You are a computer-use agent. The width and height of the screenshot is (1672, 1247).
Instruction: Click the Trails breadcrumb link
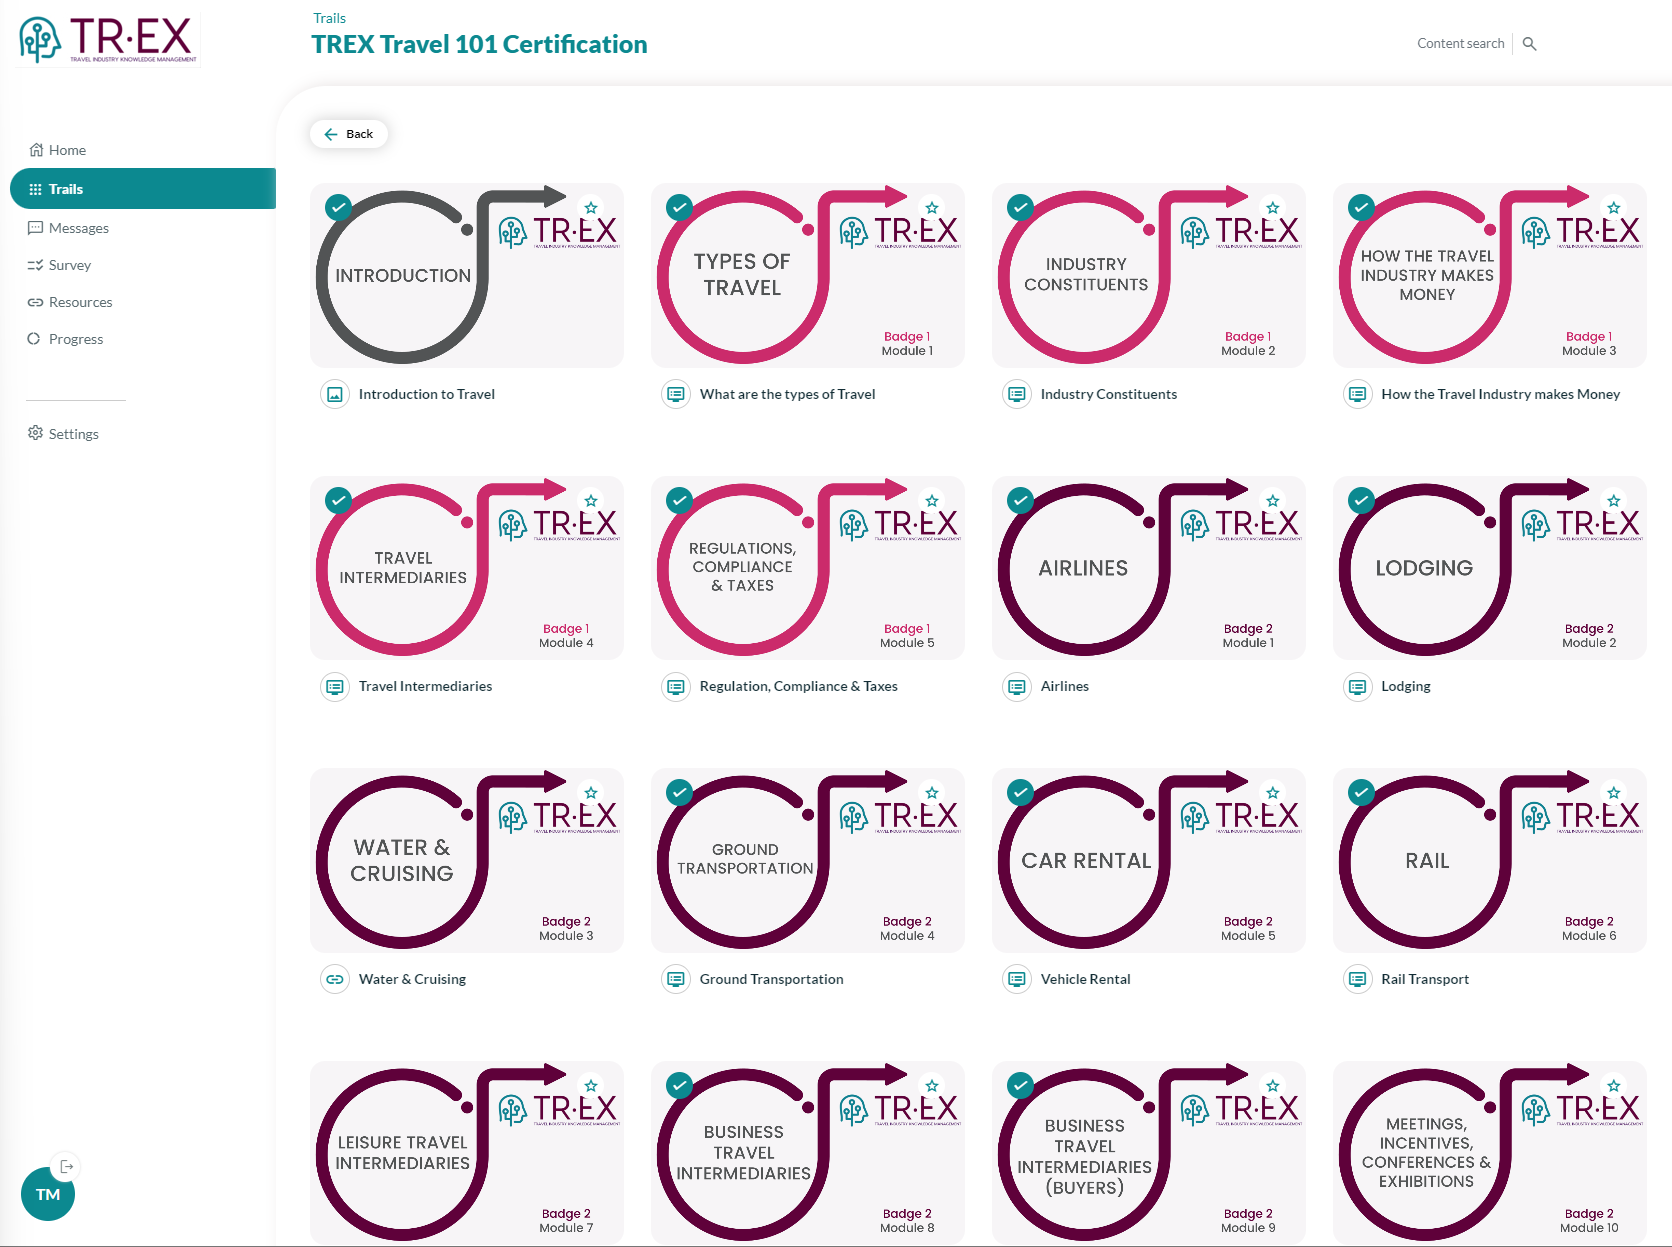click(329, 18)
